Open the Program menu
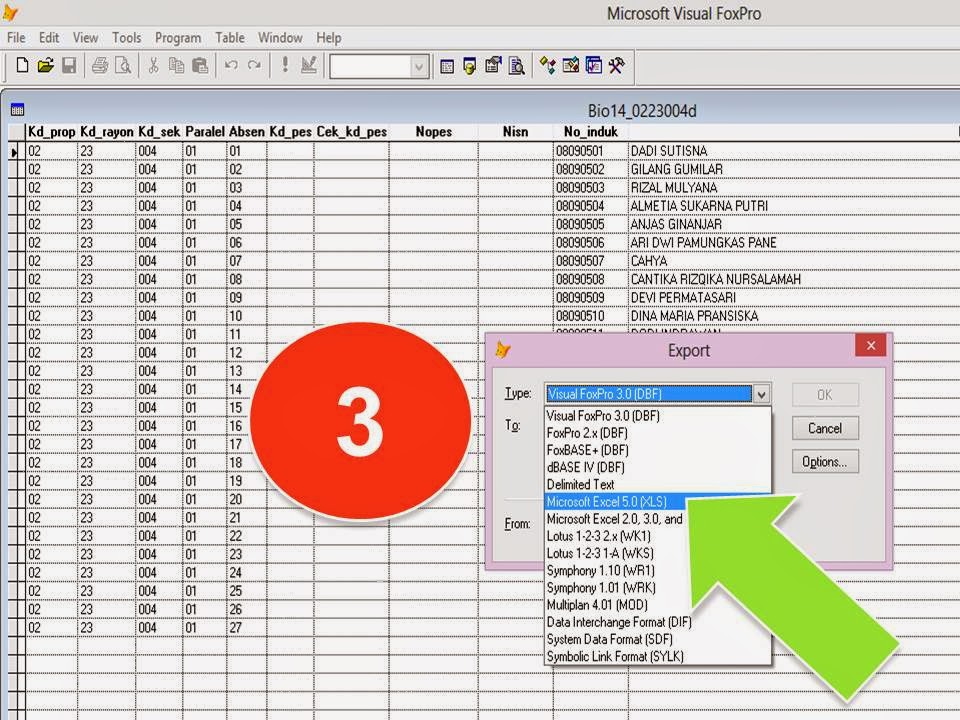This screenshot has width=960, height=720. click(177, 37)
